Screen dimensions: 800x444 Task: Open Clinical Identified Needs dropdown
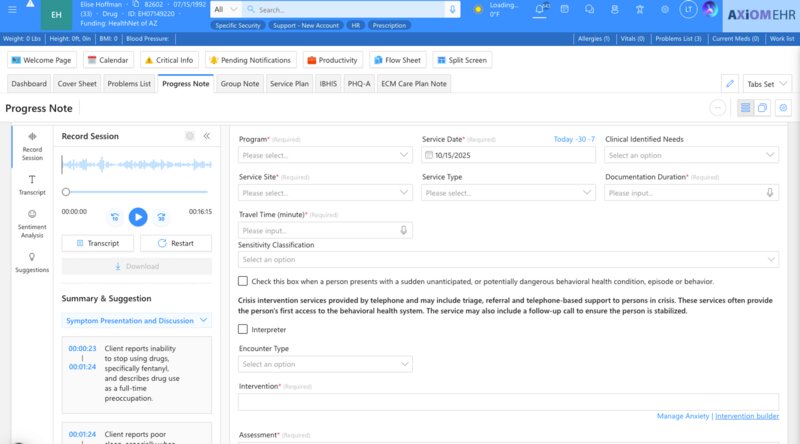click(x=691, y=155)
